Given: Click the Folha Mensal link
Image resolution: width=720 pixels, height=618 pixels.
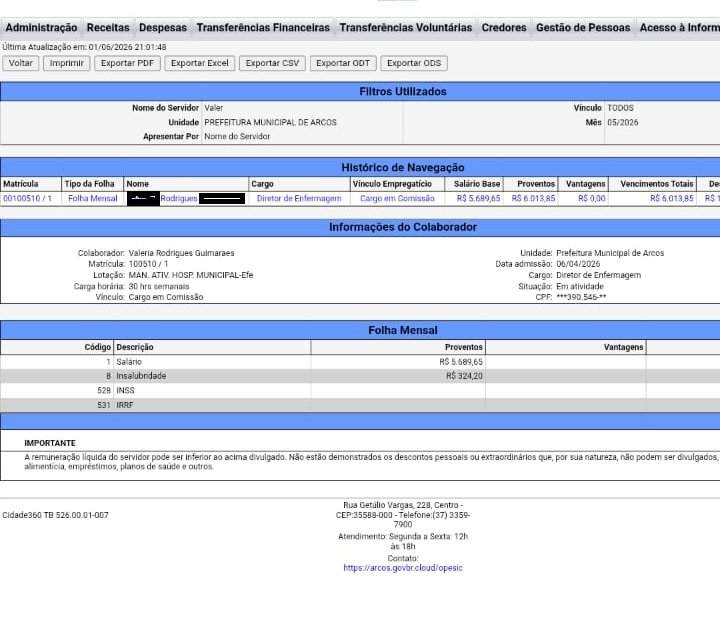Looking at the screenshot, I should tap(93, 198).
